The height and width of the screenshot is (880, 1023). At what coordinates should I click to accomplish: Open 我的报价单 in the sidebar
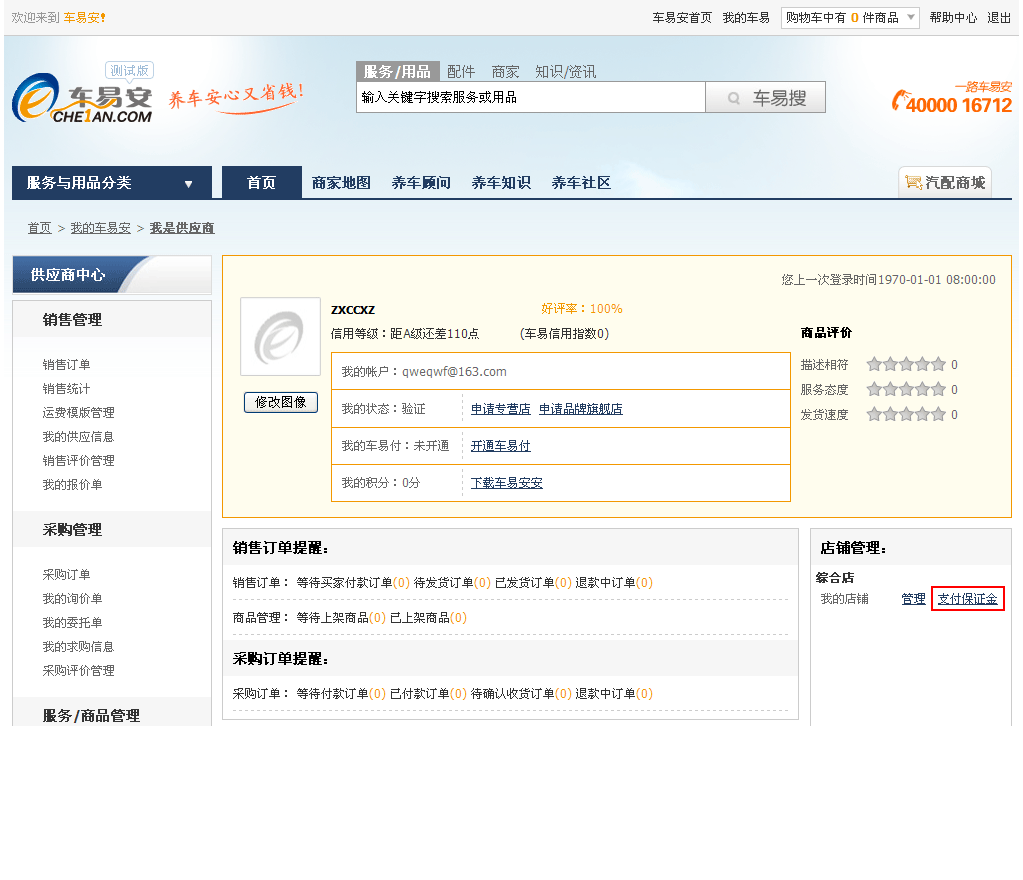point(72,485)
